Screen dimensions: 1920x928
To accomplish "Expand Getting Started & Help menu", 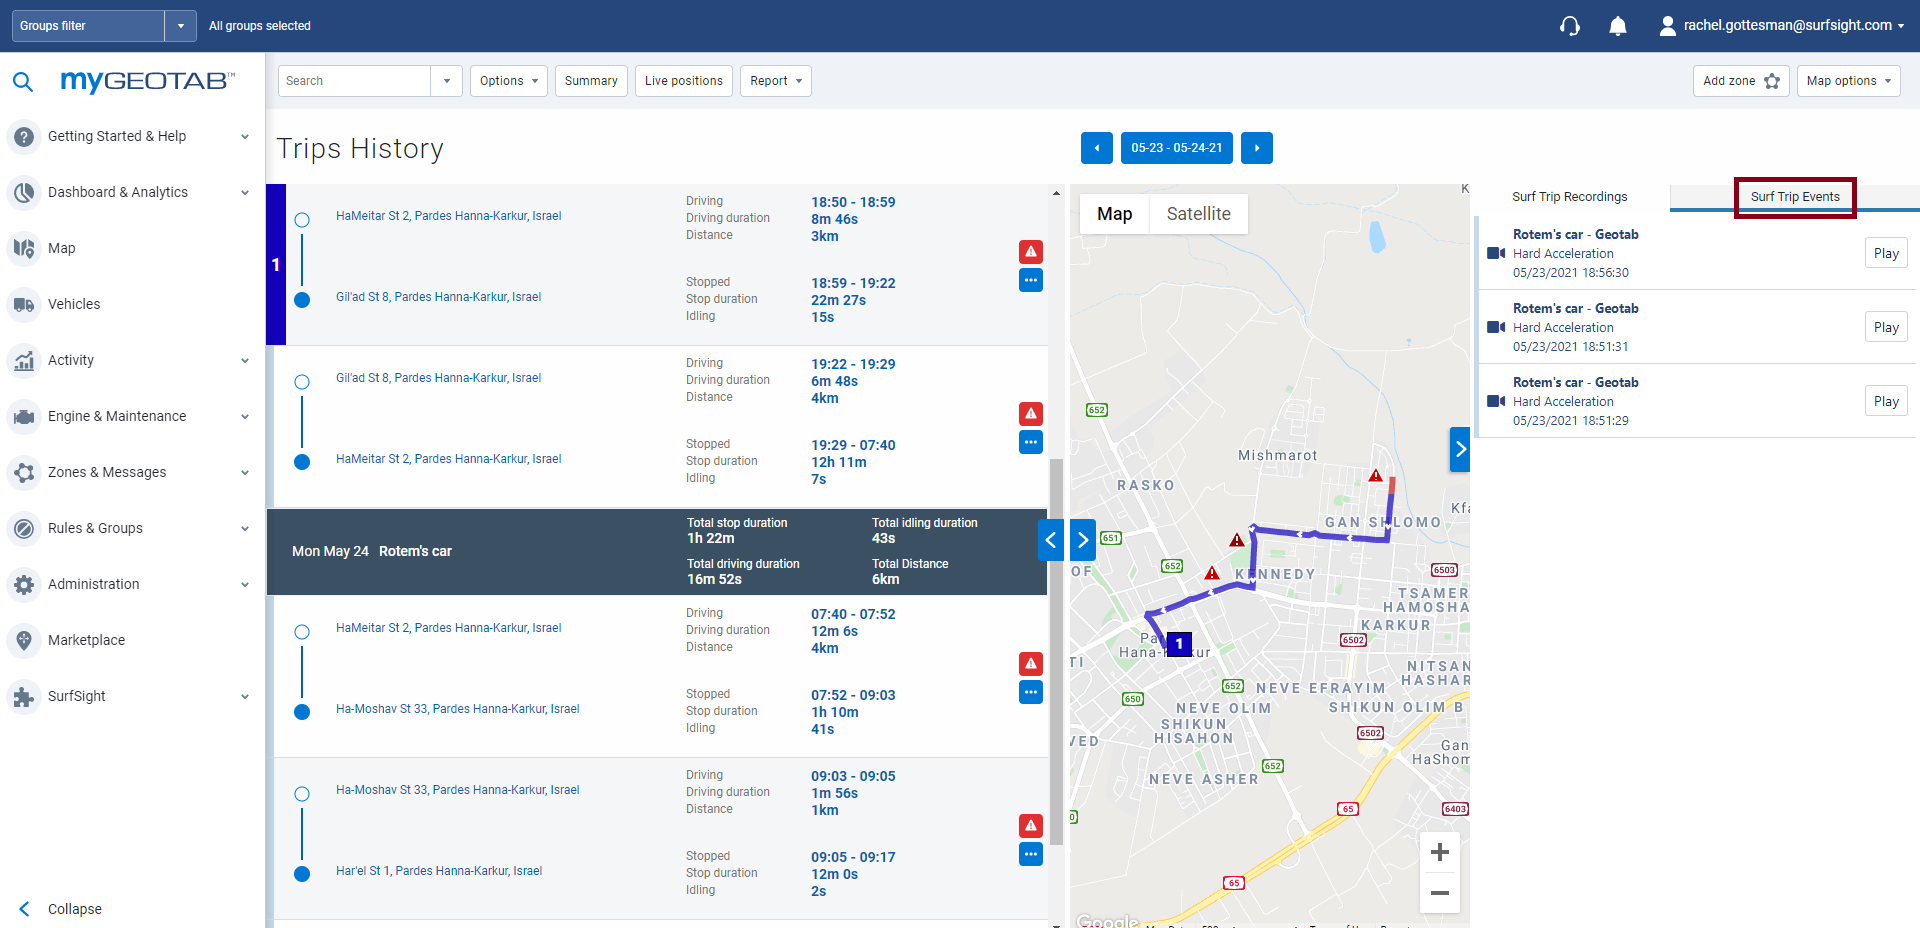I will 245,136.
